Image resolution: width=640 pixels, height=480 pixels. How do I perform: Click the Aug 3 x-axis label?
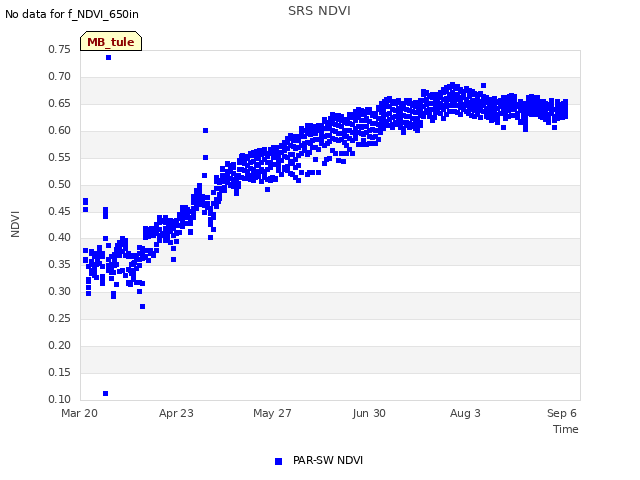tap(465, 413)
